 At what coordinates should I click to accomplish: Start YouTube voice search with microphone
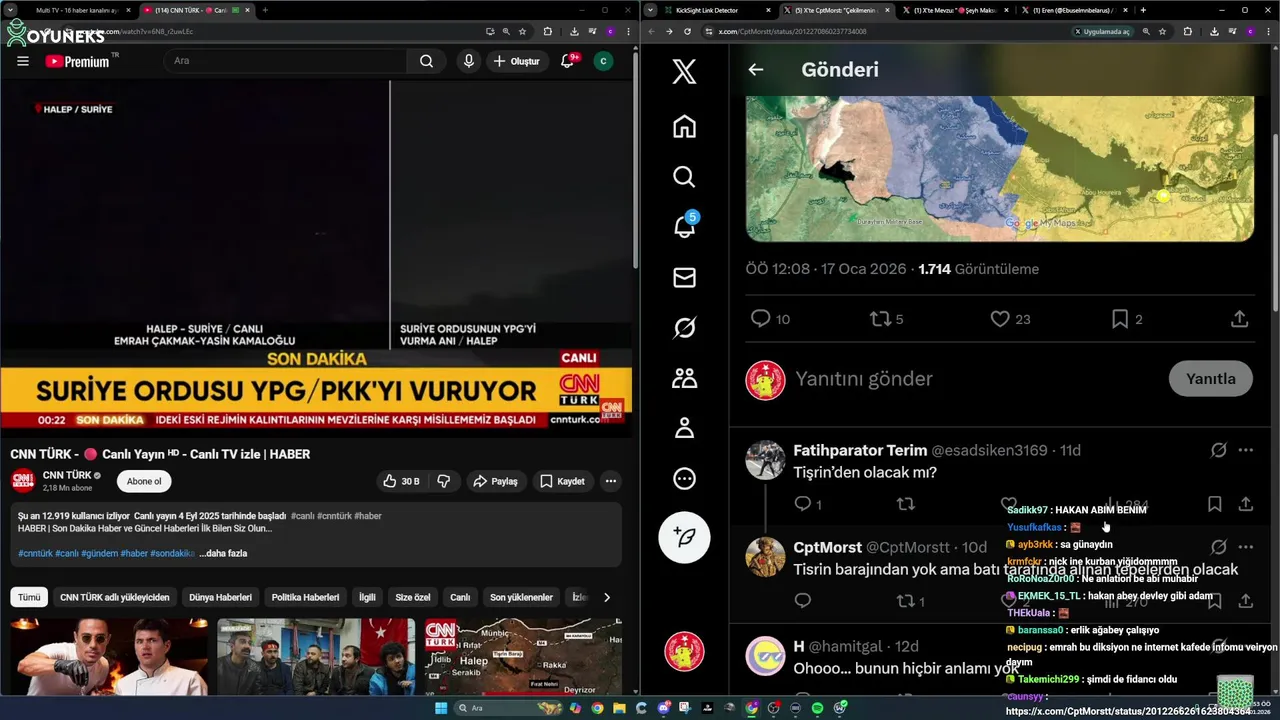pos(468,61)
